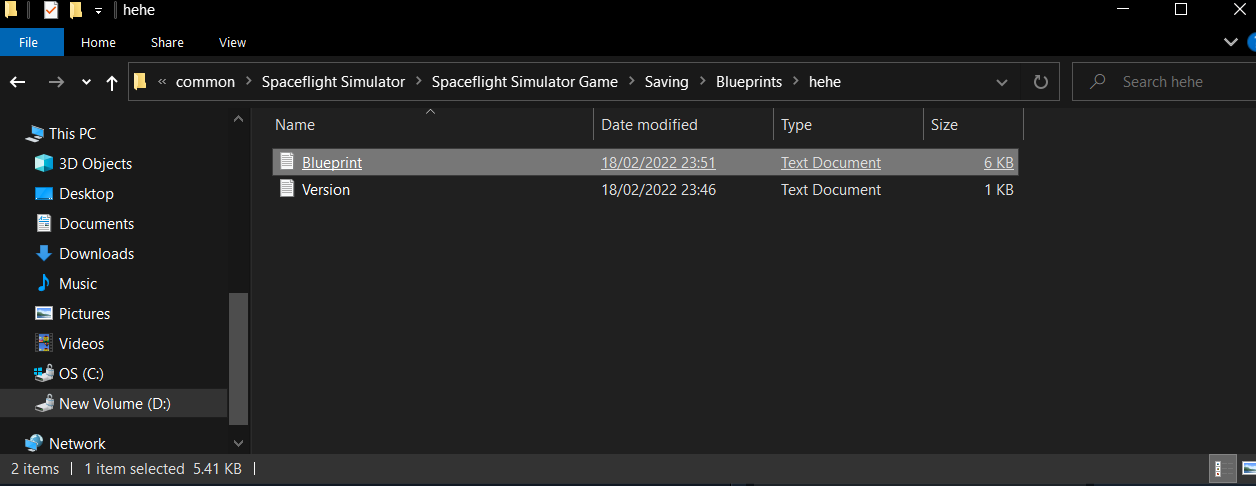Screen dimensions: 1256x486
Task: Open the recent locations dropdown
Action: click(86, 82)
